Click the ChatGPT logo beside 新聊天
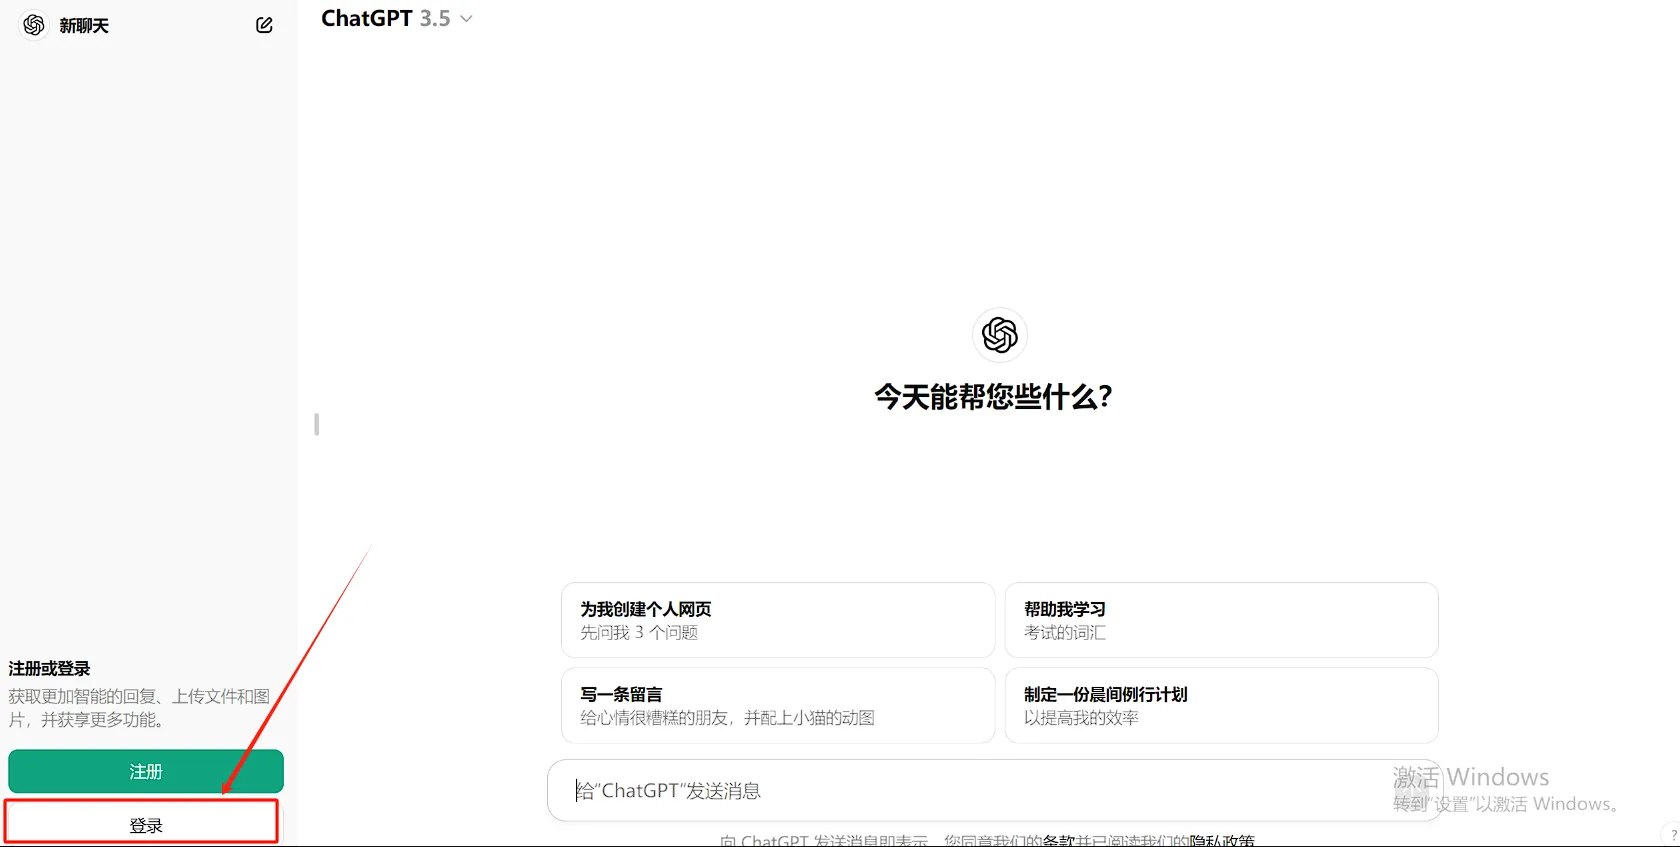Screen dimensions: 1680x847 [x=34, y=25]
